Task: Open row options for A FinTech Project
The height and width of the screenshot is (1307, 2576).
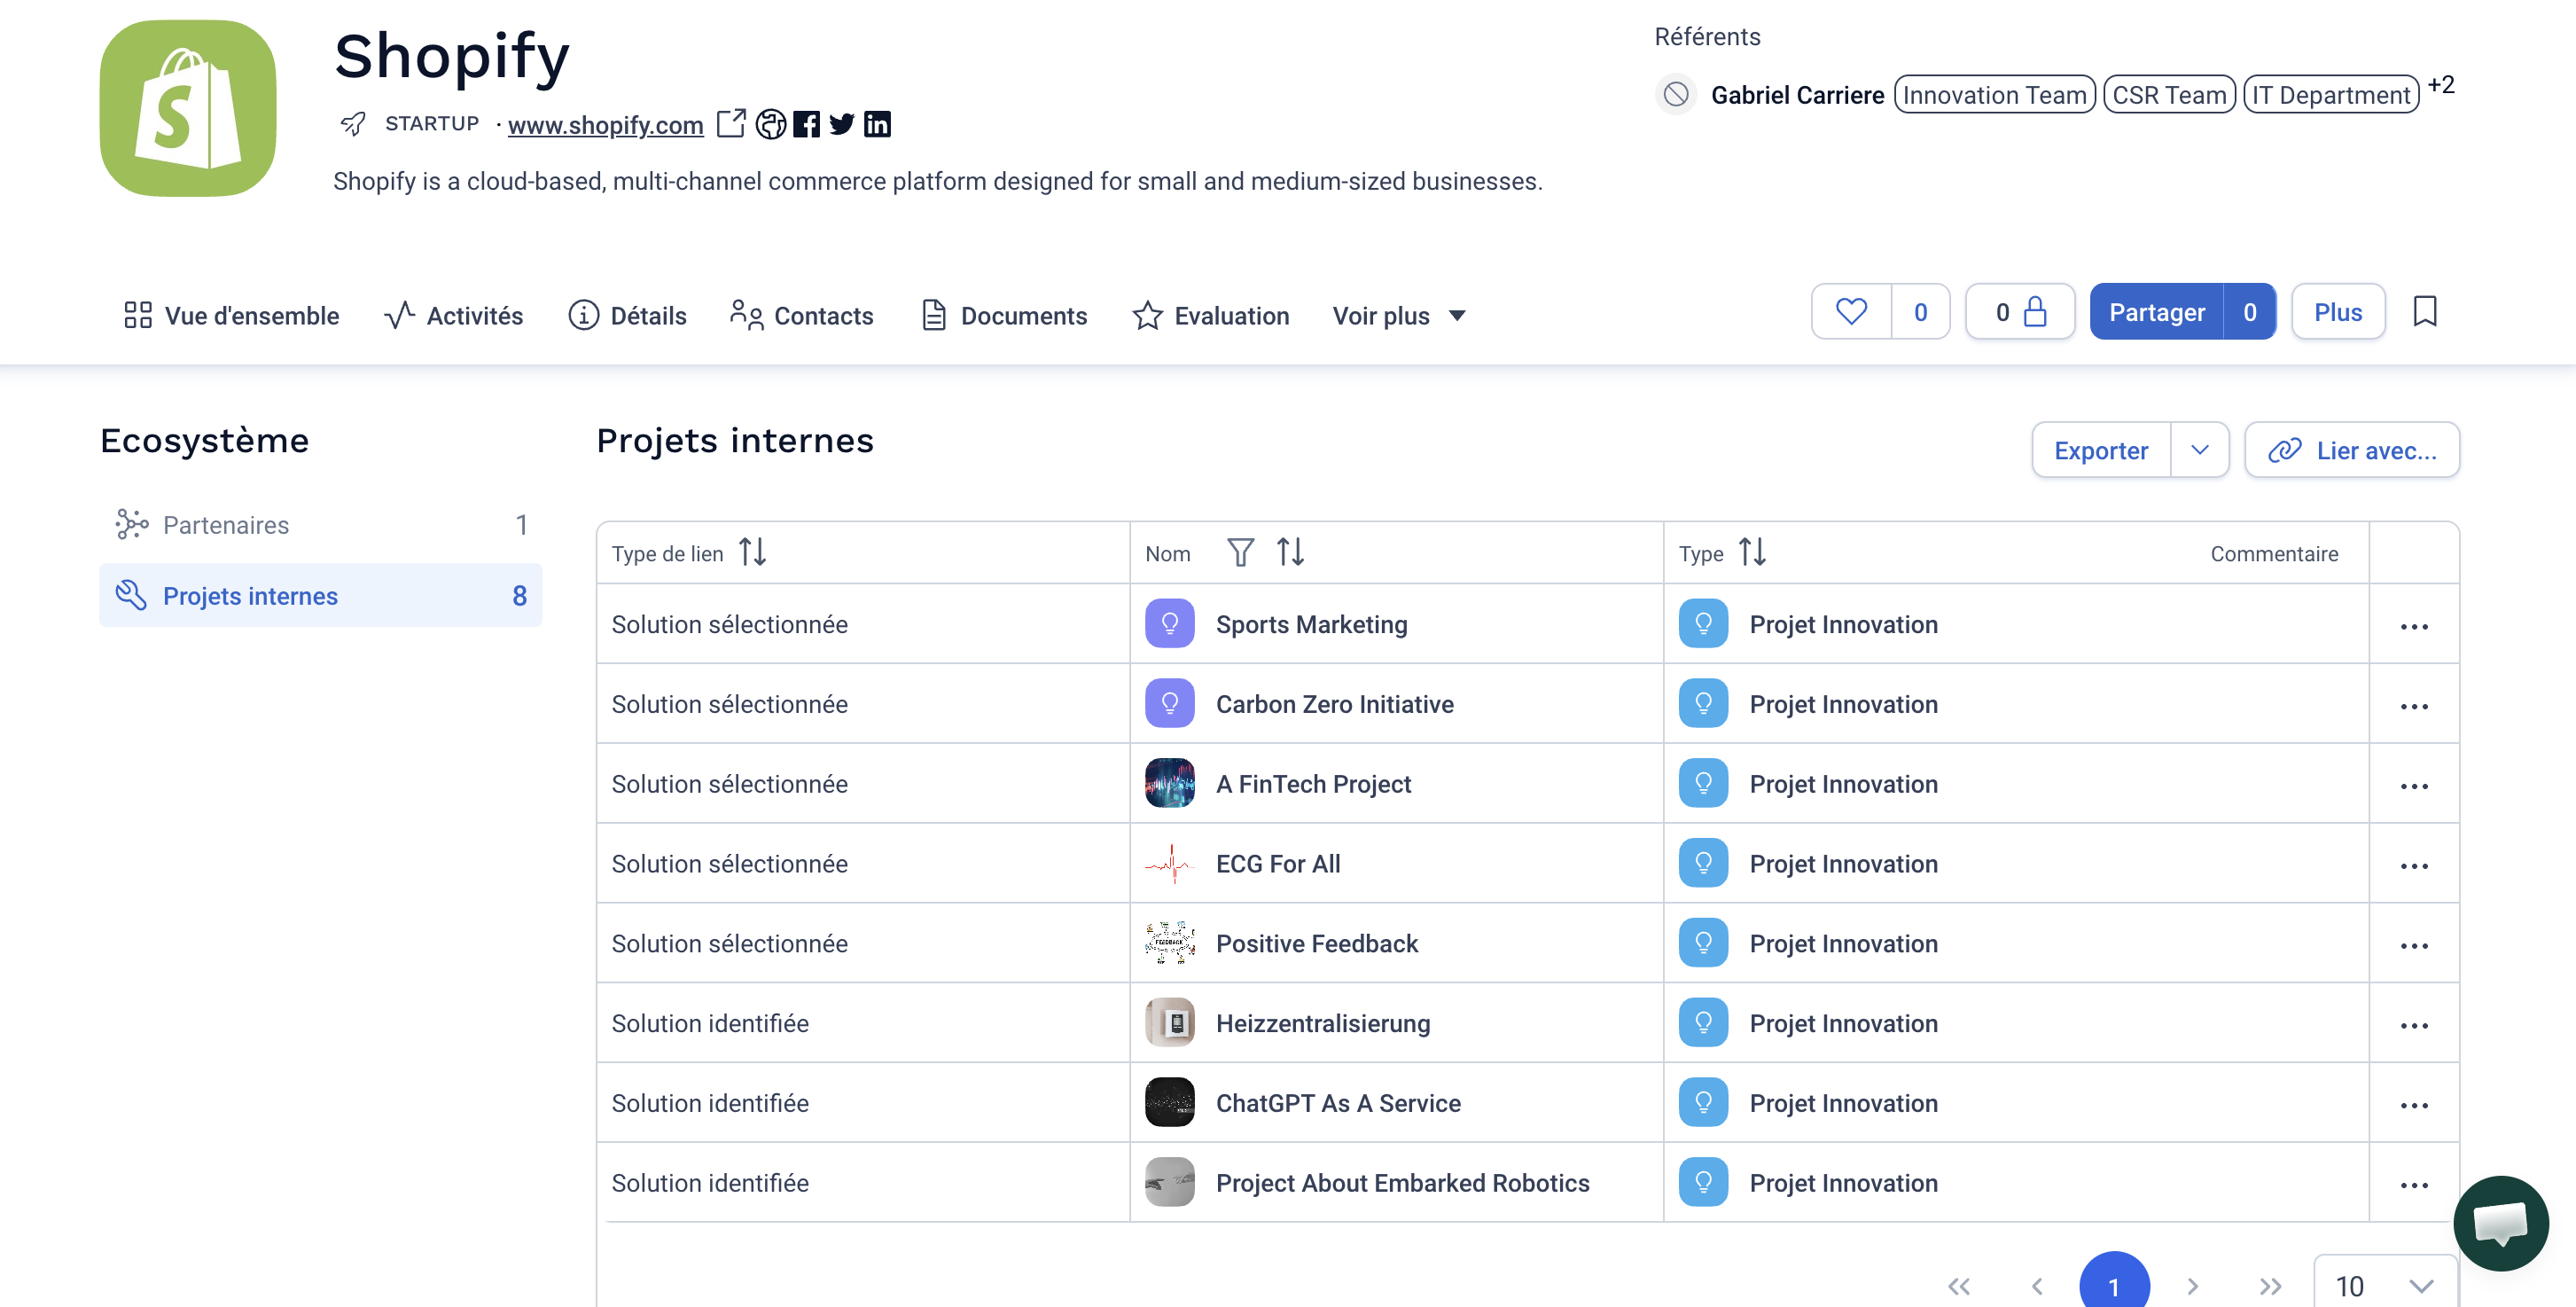Action: coord(2414,787)
